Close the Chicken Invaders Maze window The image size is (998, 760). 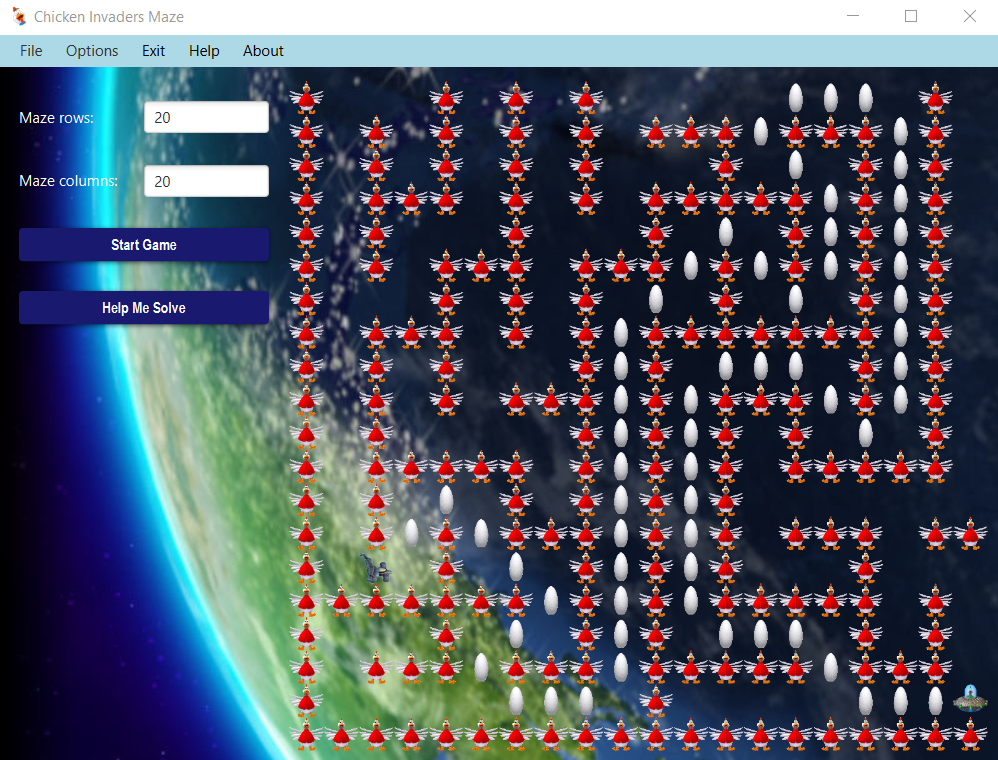pyautogui.click(x=969, y=16)
